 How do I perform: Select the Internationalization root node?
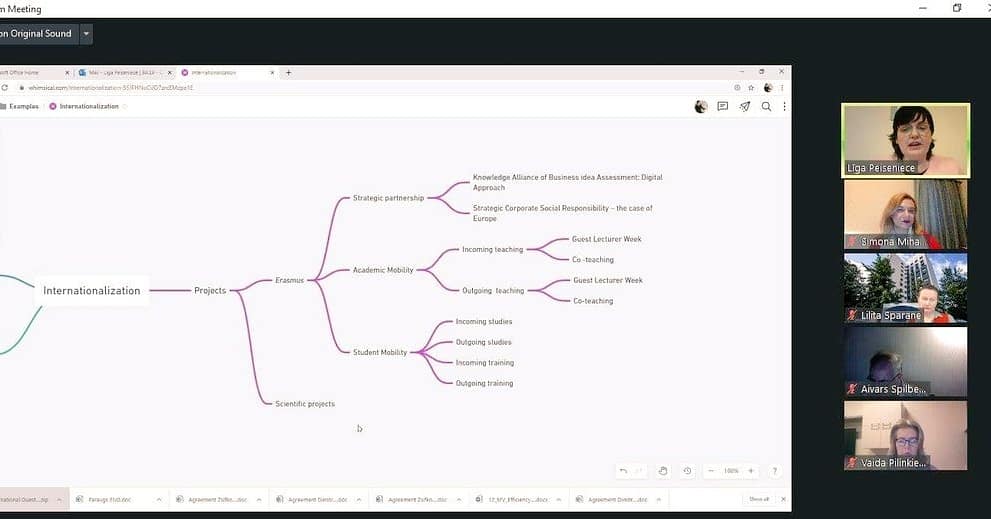click(x=92, y=291)
